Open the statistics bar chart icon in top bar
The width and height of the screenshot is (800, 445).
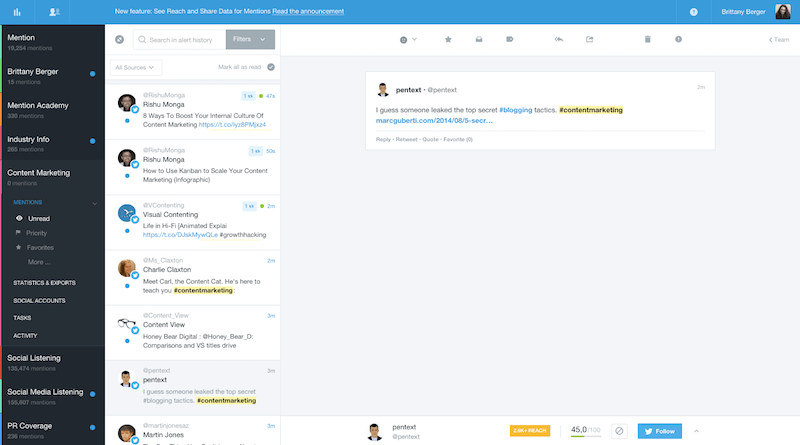pos(17,11)
